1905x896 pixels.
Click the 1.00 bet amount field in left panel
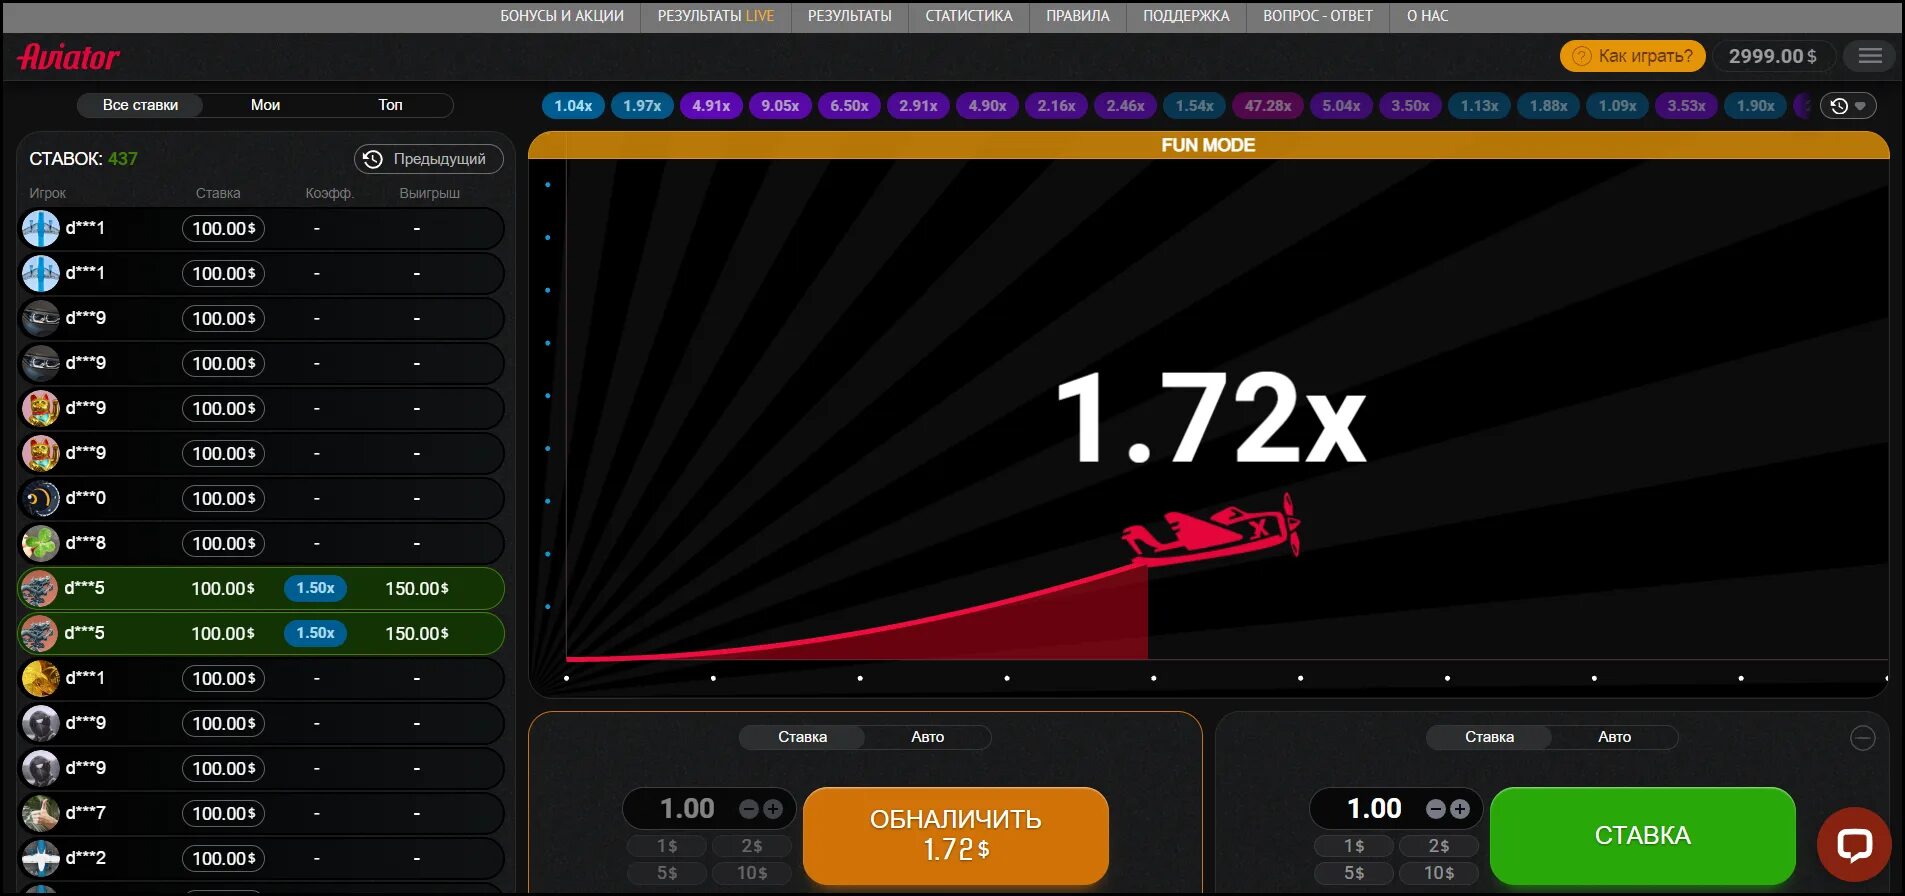coord(687,808)
